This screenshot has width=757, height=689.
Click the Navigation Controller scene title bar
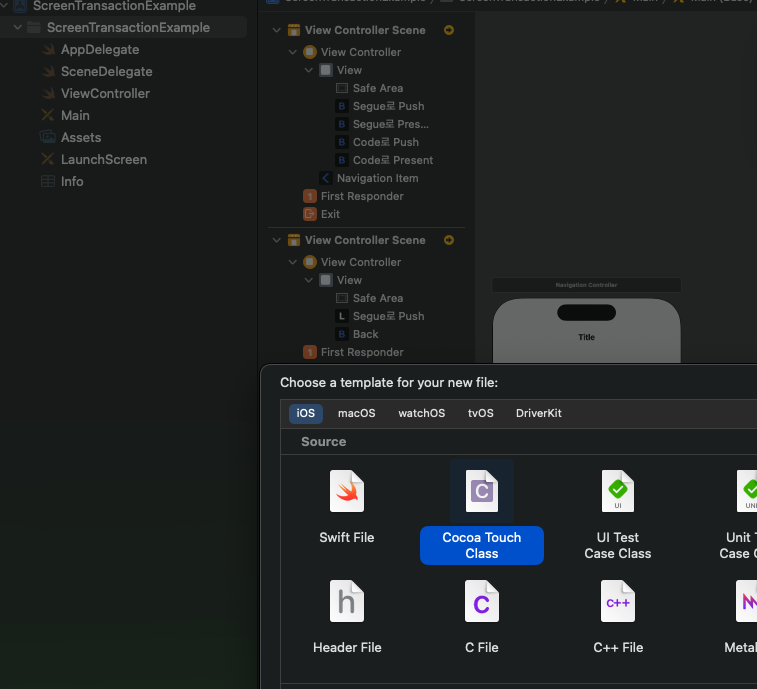click(x=586, y=285)
